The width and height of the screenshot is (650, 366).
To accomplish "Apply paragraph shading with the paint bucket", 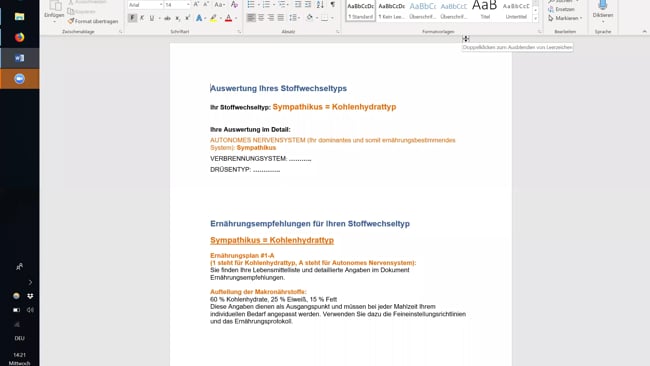I will [310, 18].
